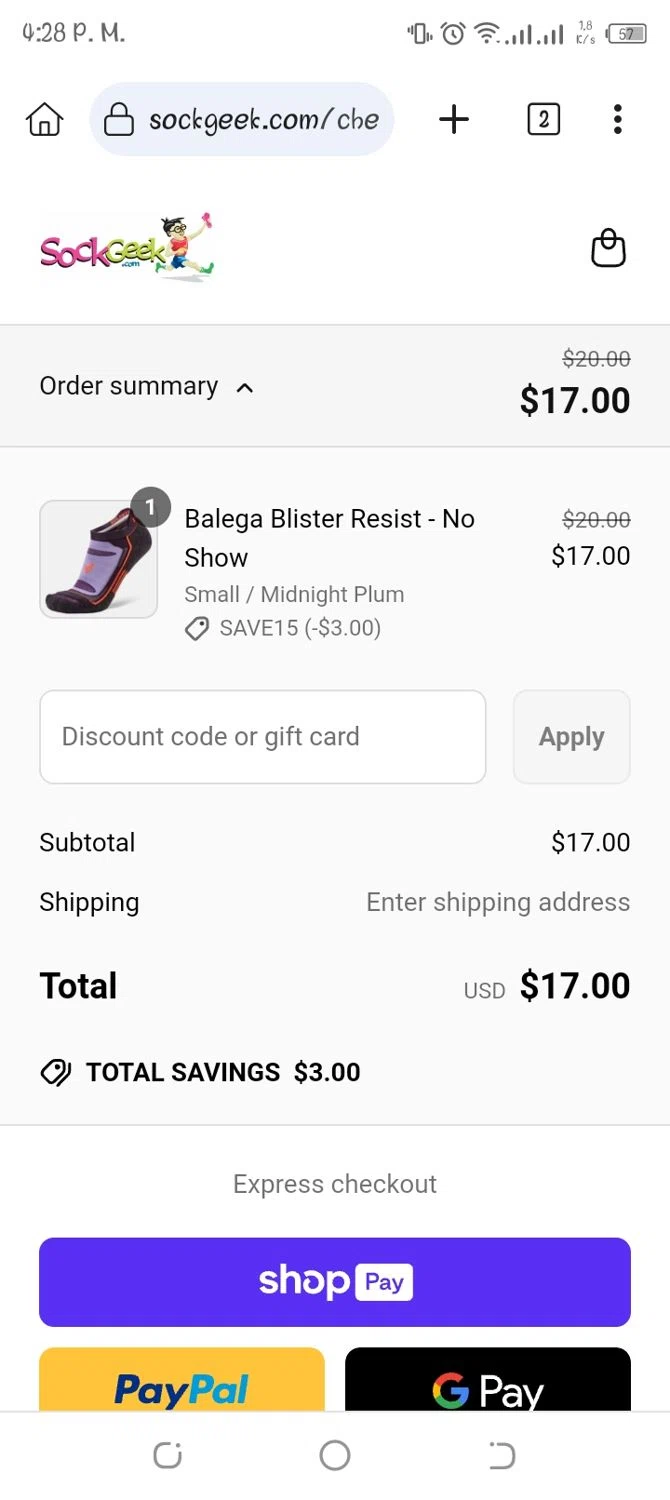Image resolution: width=670 pixels, height=1500 pixels.
Task: Open the browser three-dot menu
Action: [617, 120]
